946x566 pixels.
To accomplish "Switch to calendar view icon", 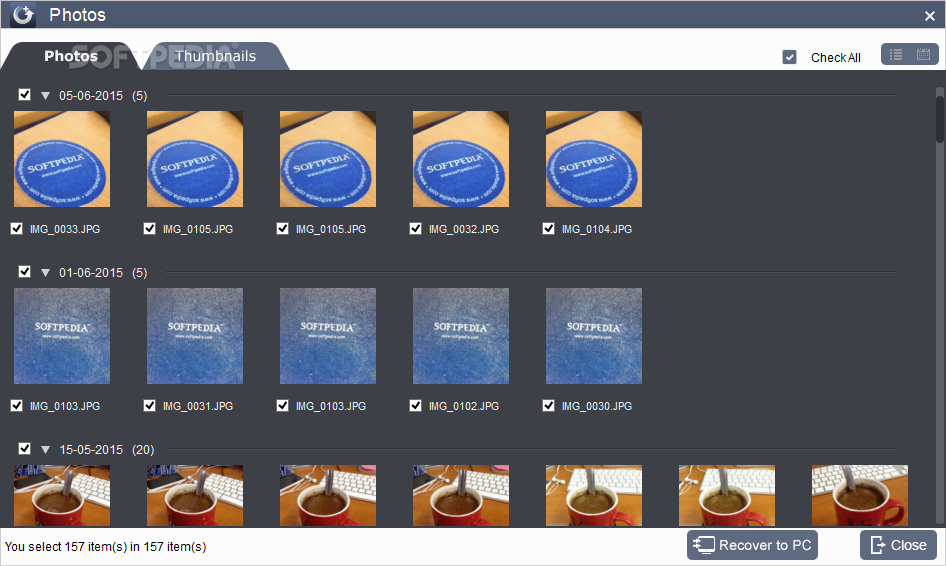I will (x=923, y=54).
